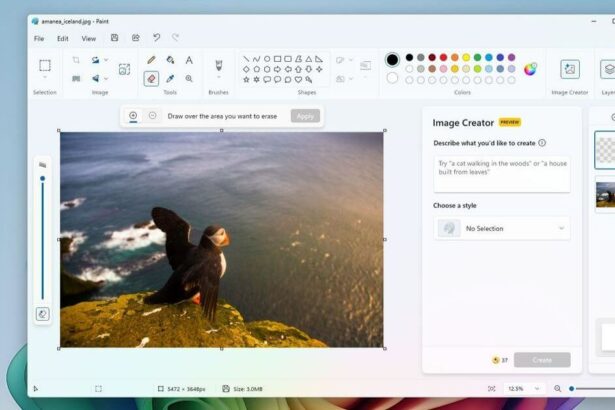This screenshot has height=410, width=615.
Task: Click the icon below the eraser size slider
Action: click(43, 314)
